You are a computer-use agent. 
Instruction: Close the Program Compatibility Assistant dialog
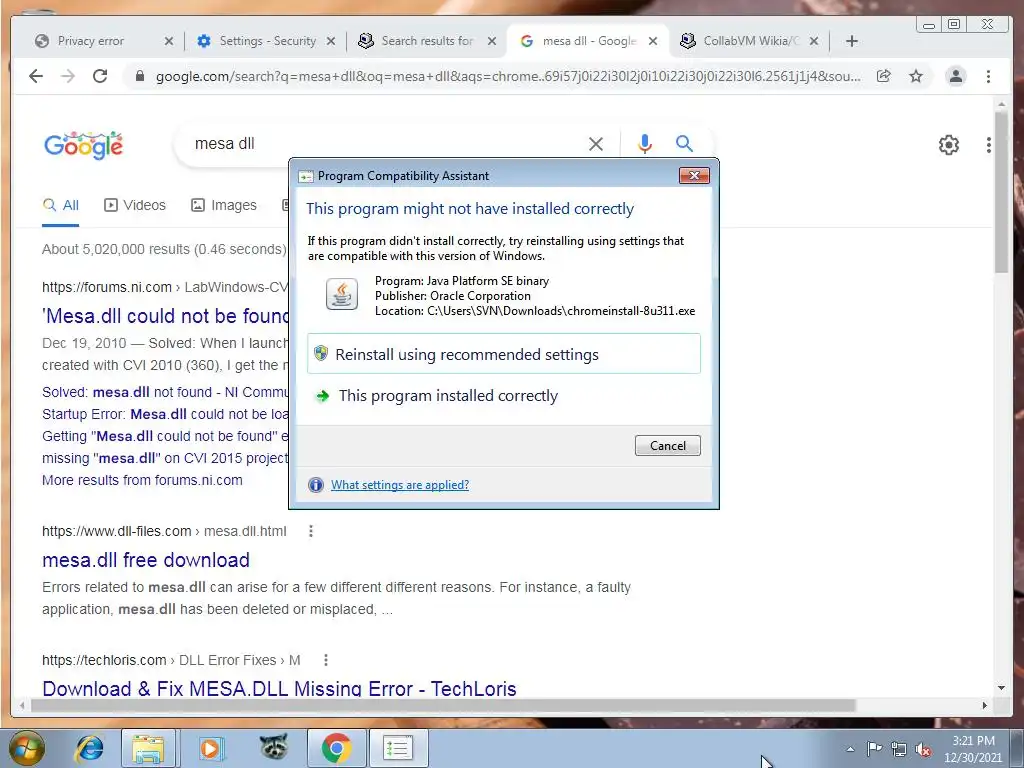click(x=694, y=175)
